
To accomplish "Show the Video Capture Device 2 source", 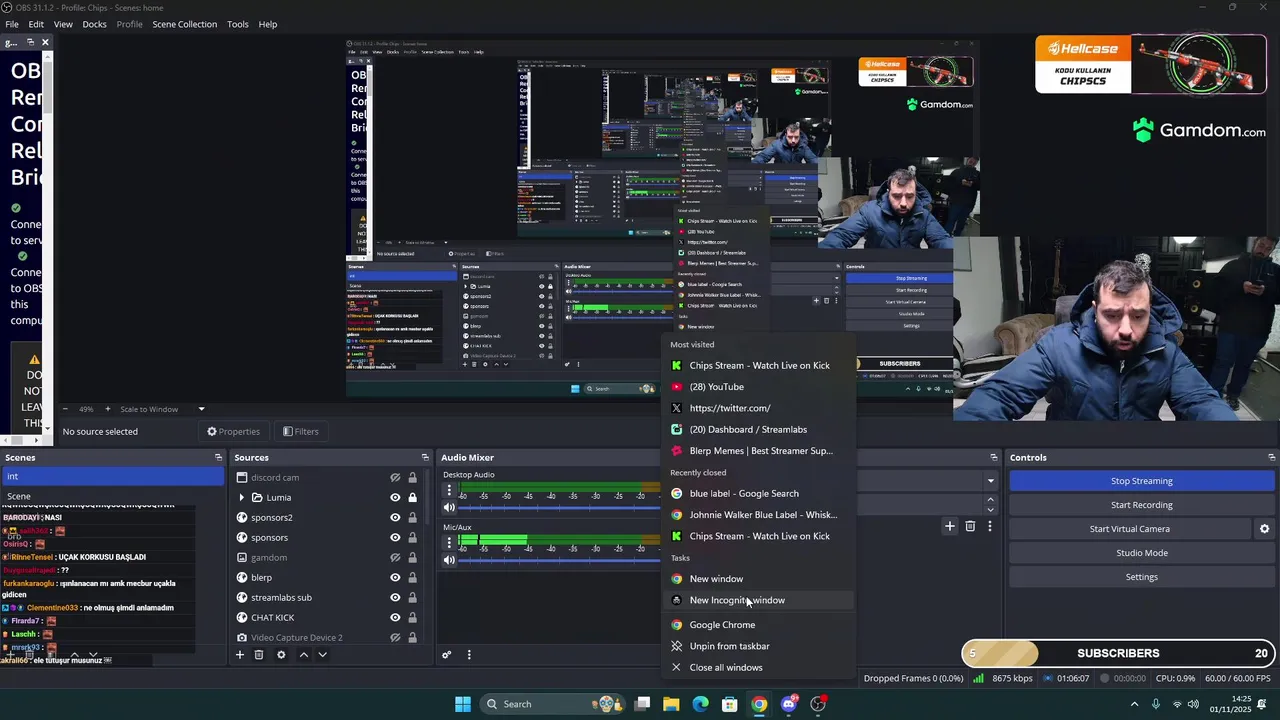I will click(395, 638).
